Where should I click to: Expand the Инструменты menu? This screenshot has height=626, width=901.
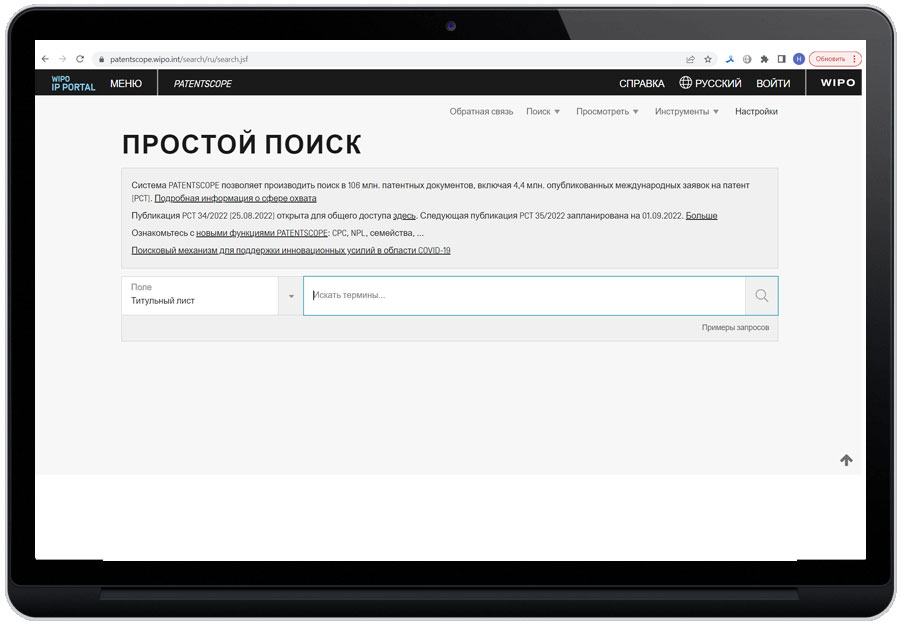pos(688,111)
